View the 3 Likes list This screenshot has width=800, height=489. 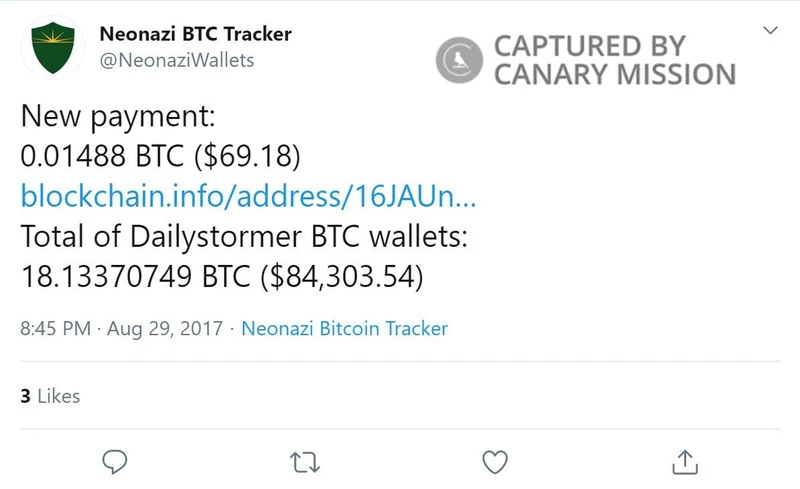[50, 396]
